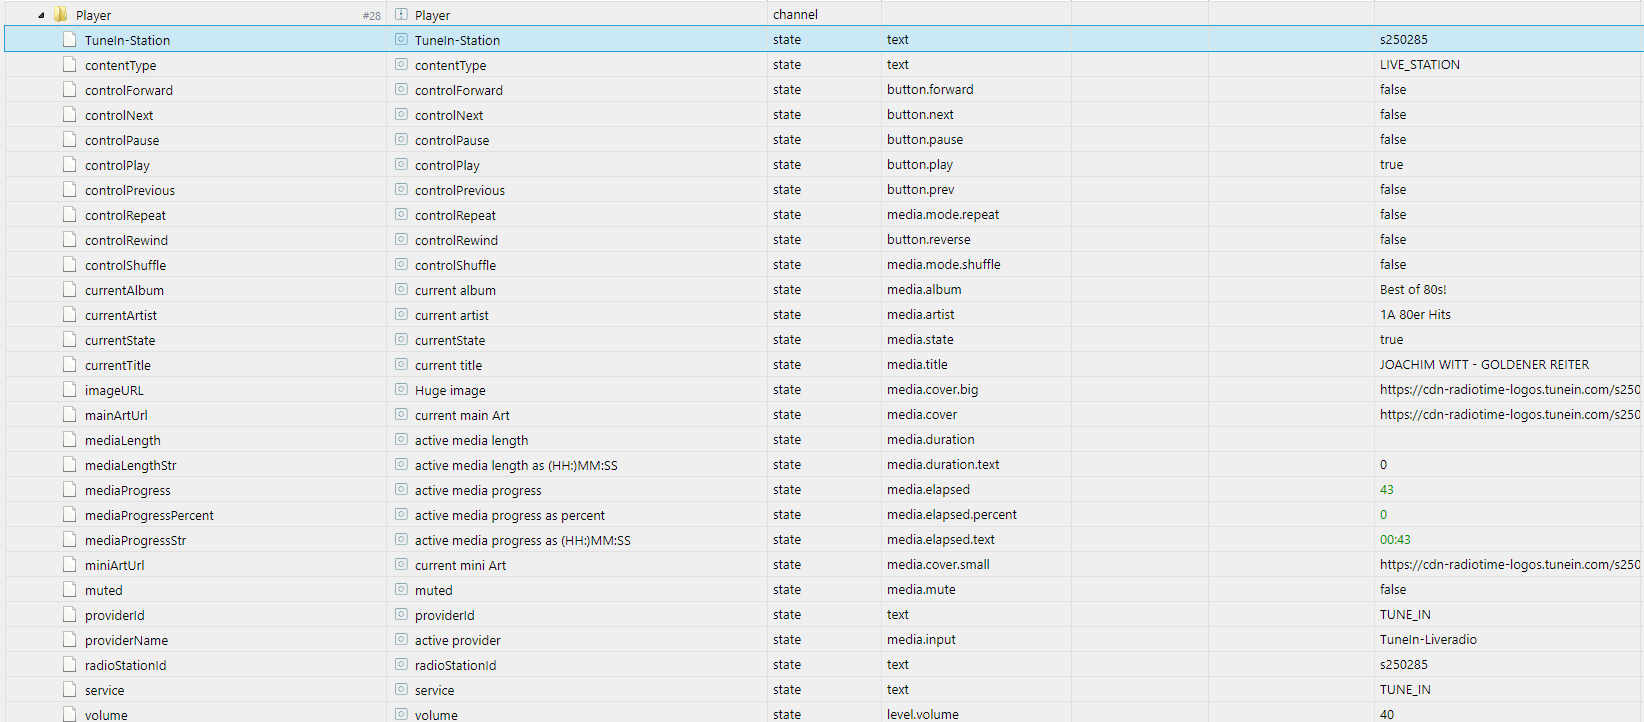Screen dimensions: 1644x722
Task: Click state icon beside current main Art
Action: [x=401, y=415]
